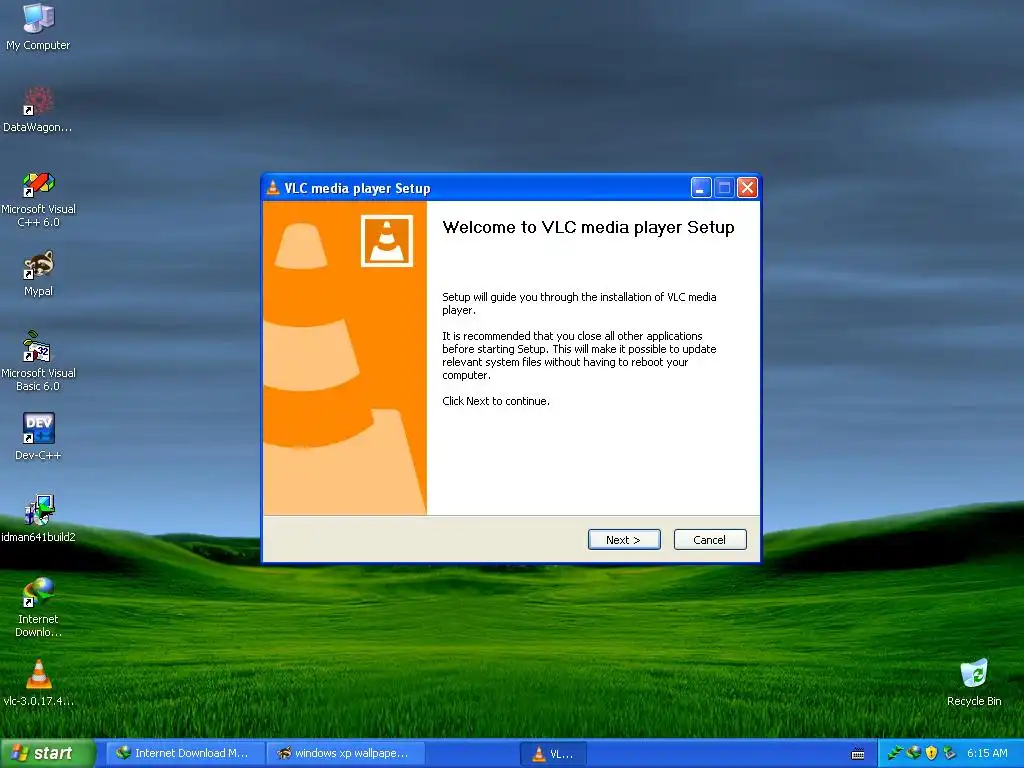
Task: Click the on-screen keyboard taskbar icon
Action: 858,754
